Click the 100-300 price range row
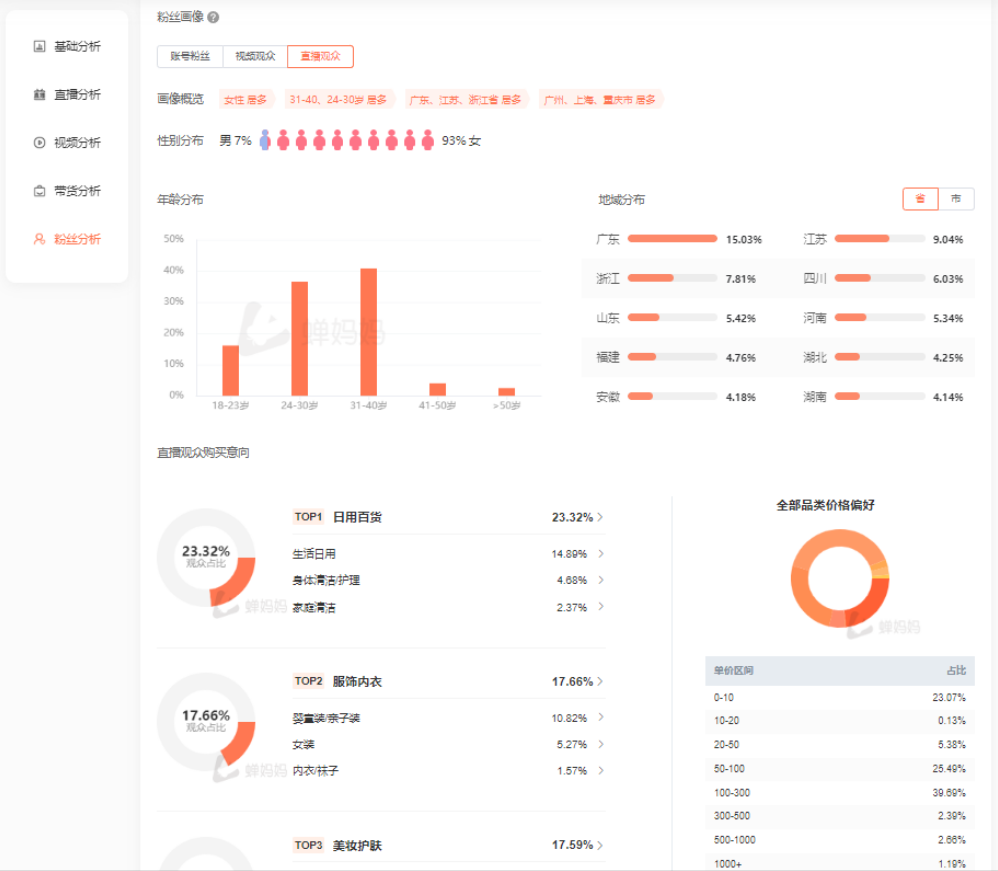 [840, 793]
